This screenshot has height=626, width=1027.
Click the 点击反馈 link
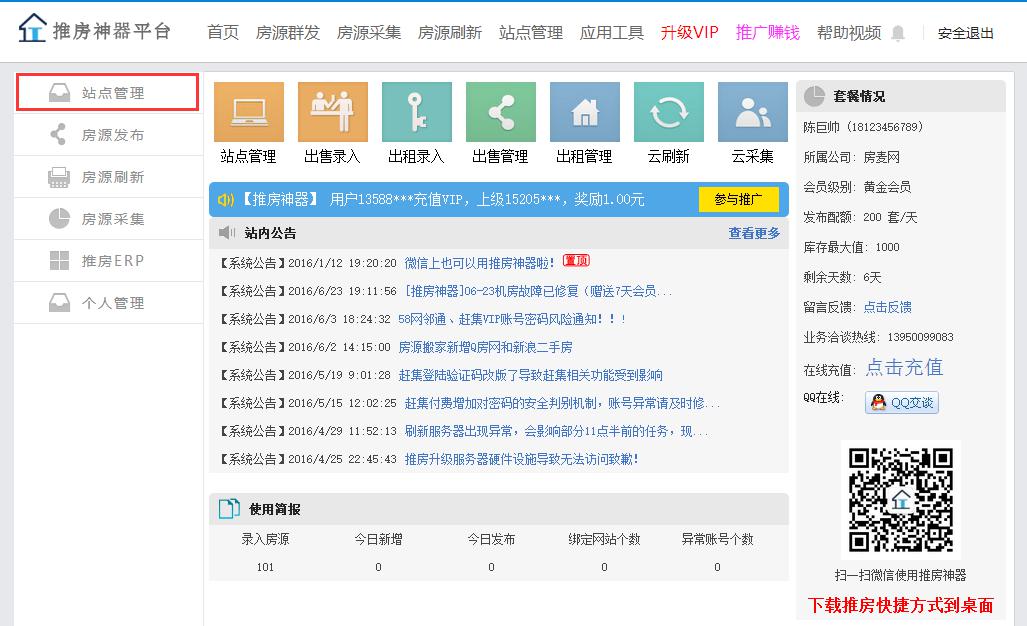point(887,307)
